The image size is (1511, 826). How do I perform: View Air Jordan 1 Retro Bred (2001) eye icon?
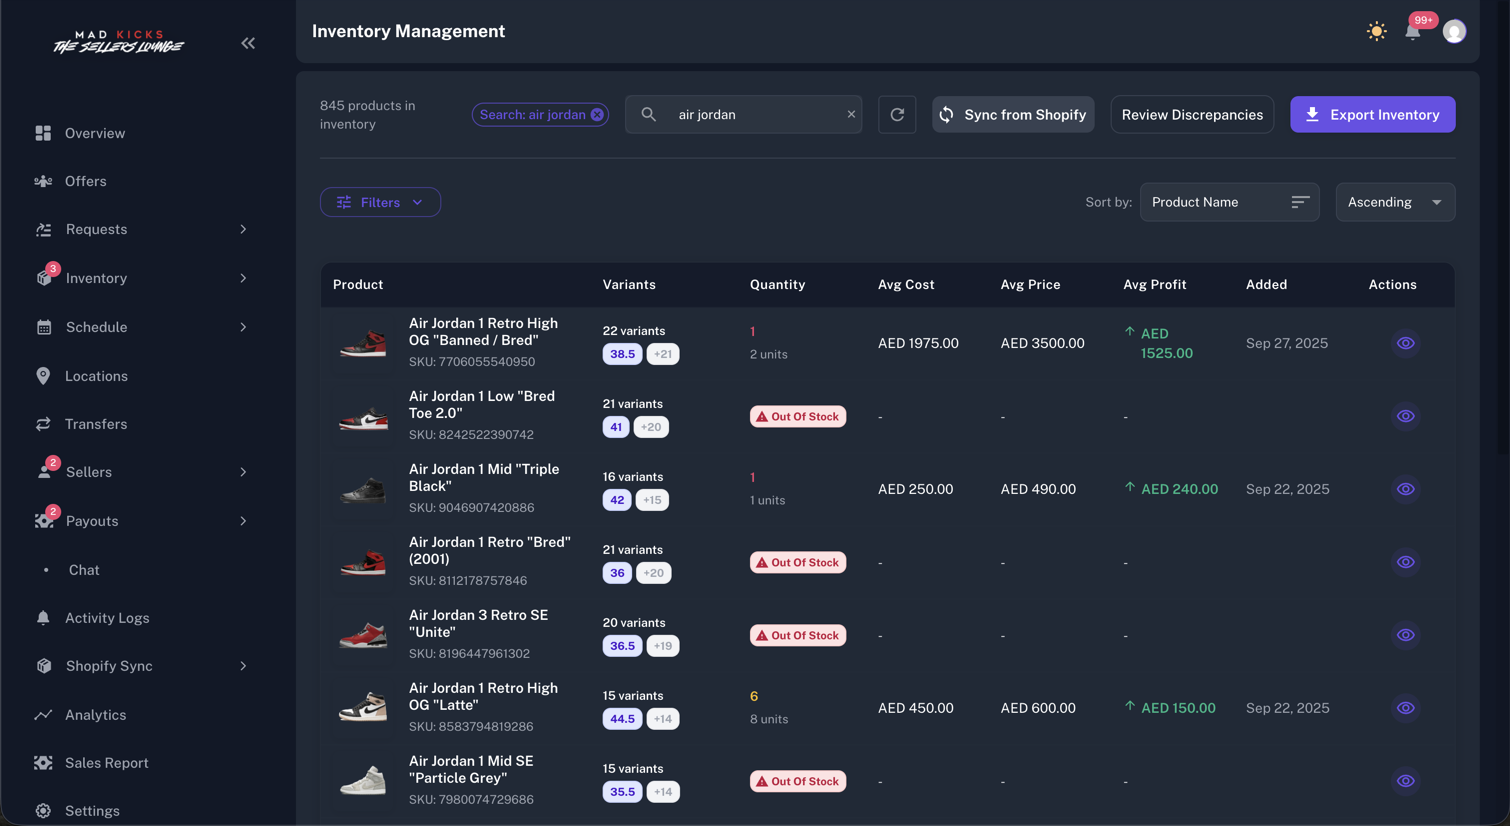1405,562
